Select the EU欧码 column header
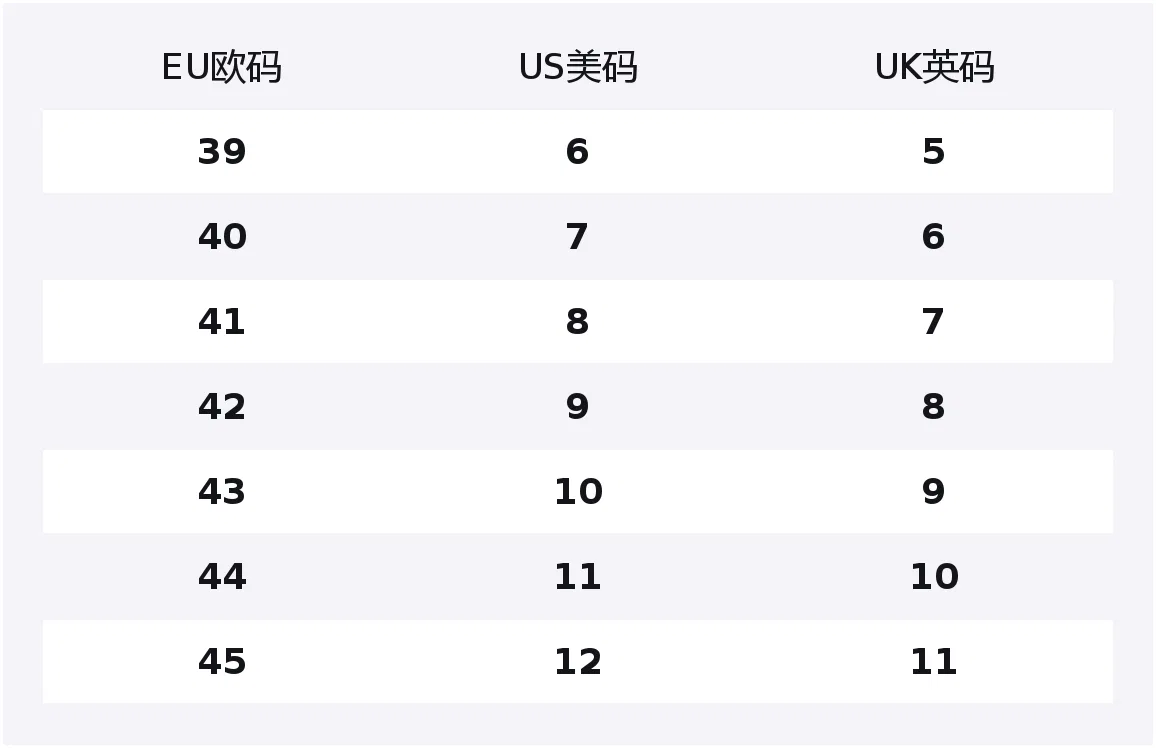Image resolution: width=1156 pixels, height=748 pixels. point(221,67)
